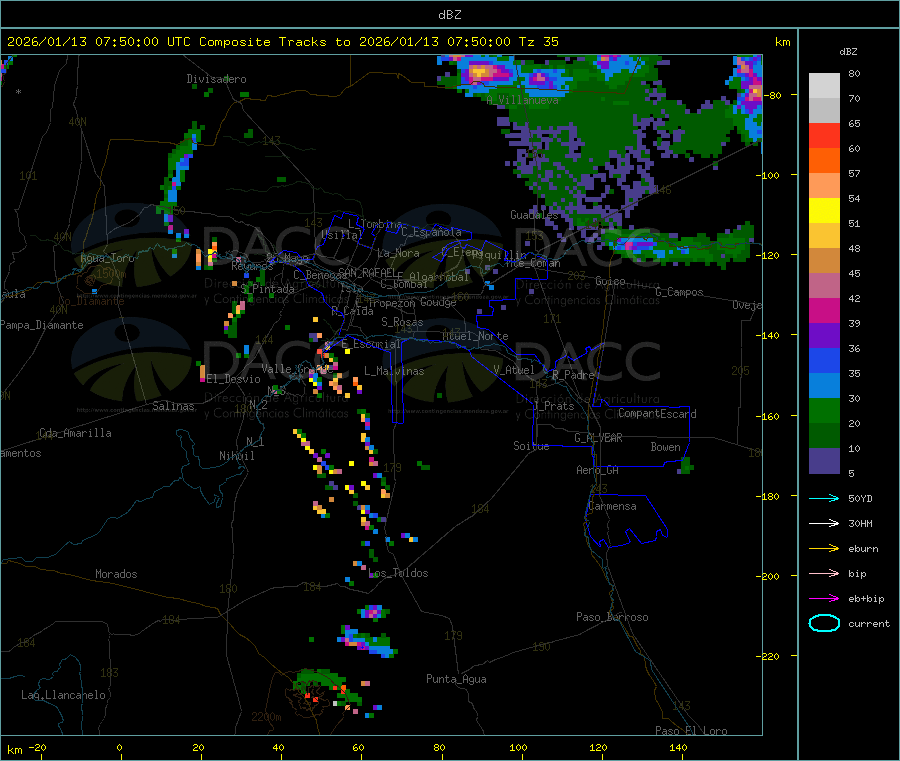Click the S_Rosas map label
900x761 pixels.
click(x=402, y=322)
